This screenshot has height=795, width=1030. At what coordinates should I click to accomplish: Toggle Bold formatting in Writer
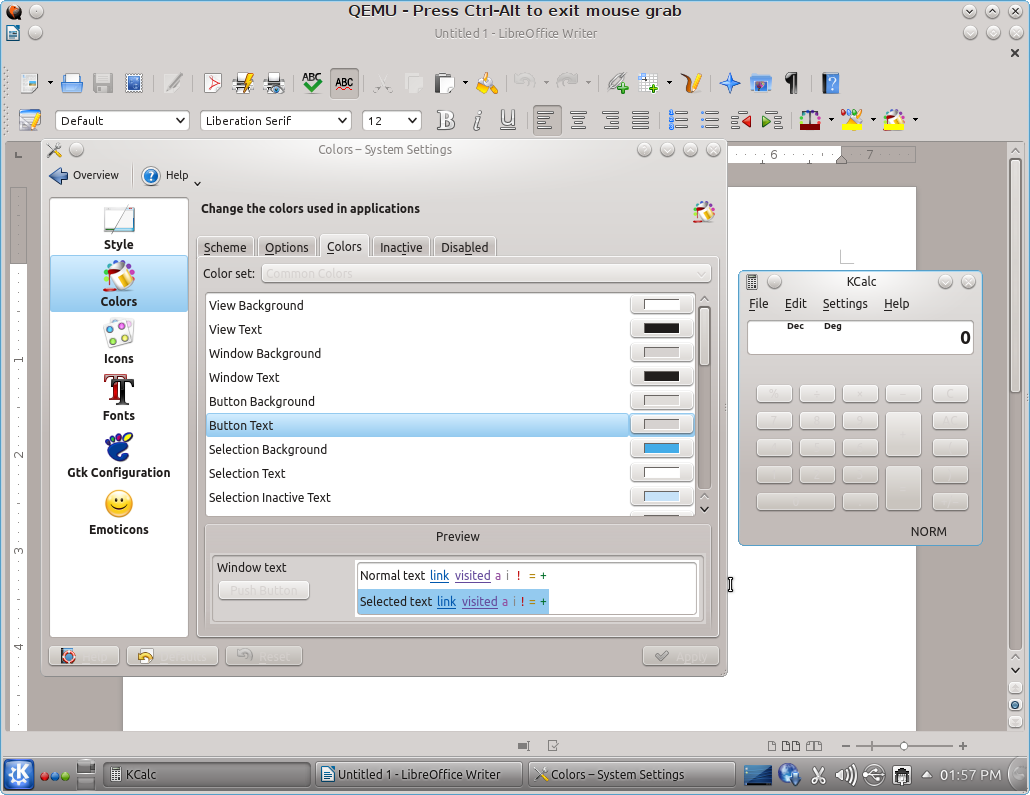click(x=446, y=121)
